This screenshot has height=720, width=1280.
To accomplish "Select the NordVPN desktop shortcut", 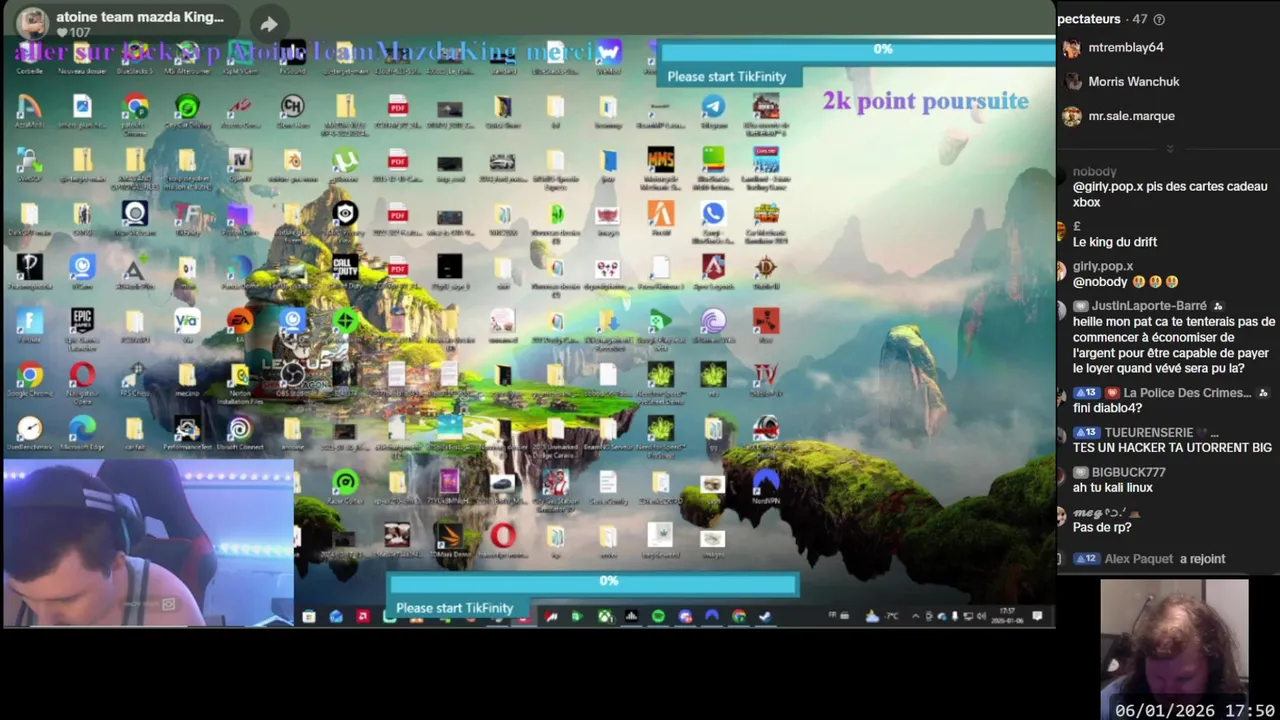I will tap(766, 485).
